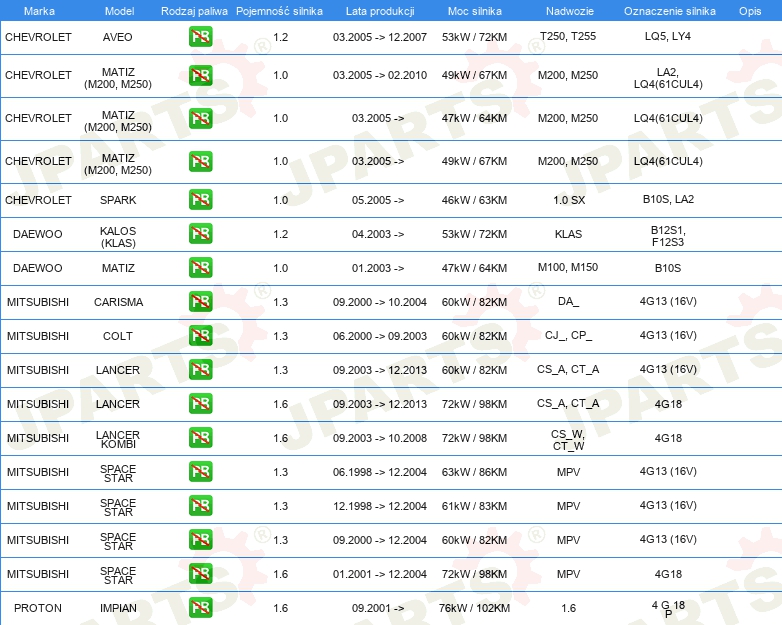
Task: Click the body code CJ_, CP_
Action: [569, 335]
